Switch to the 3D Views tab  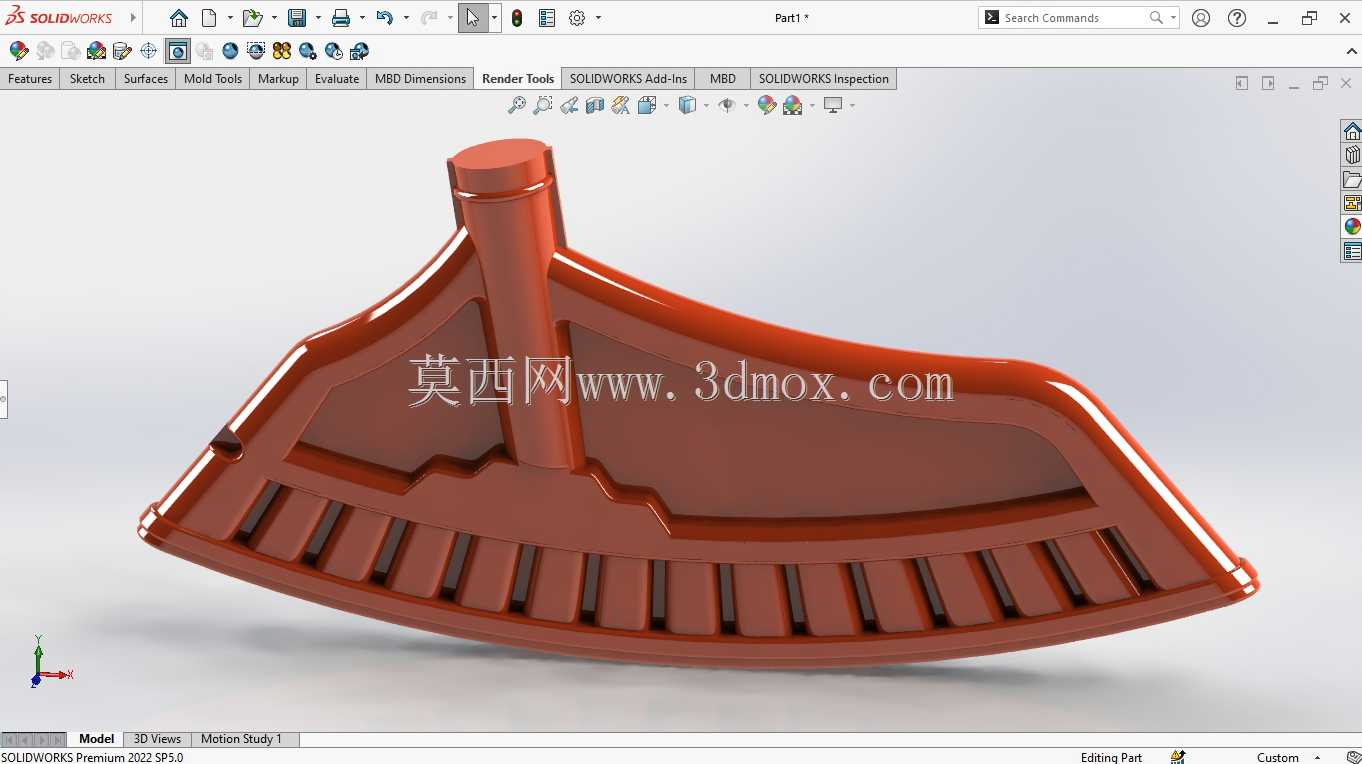157,739
